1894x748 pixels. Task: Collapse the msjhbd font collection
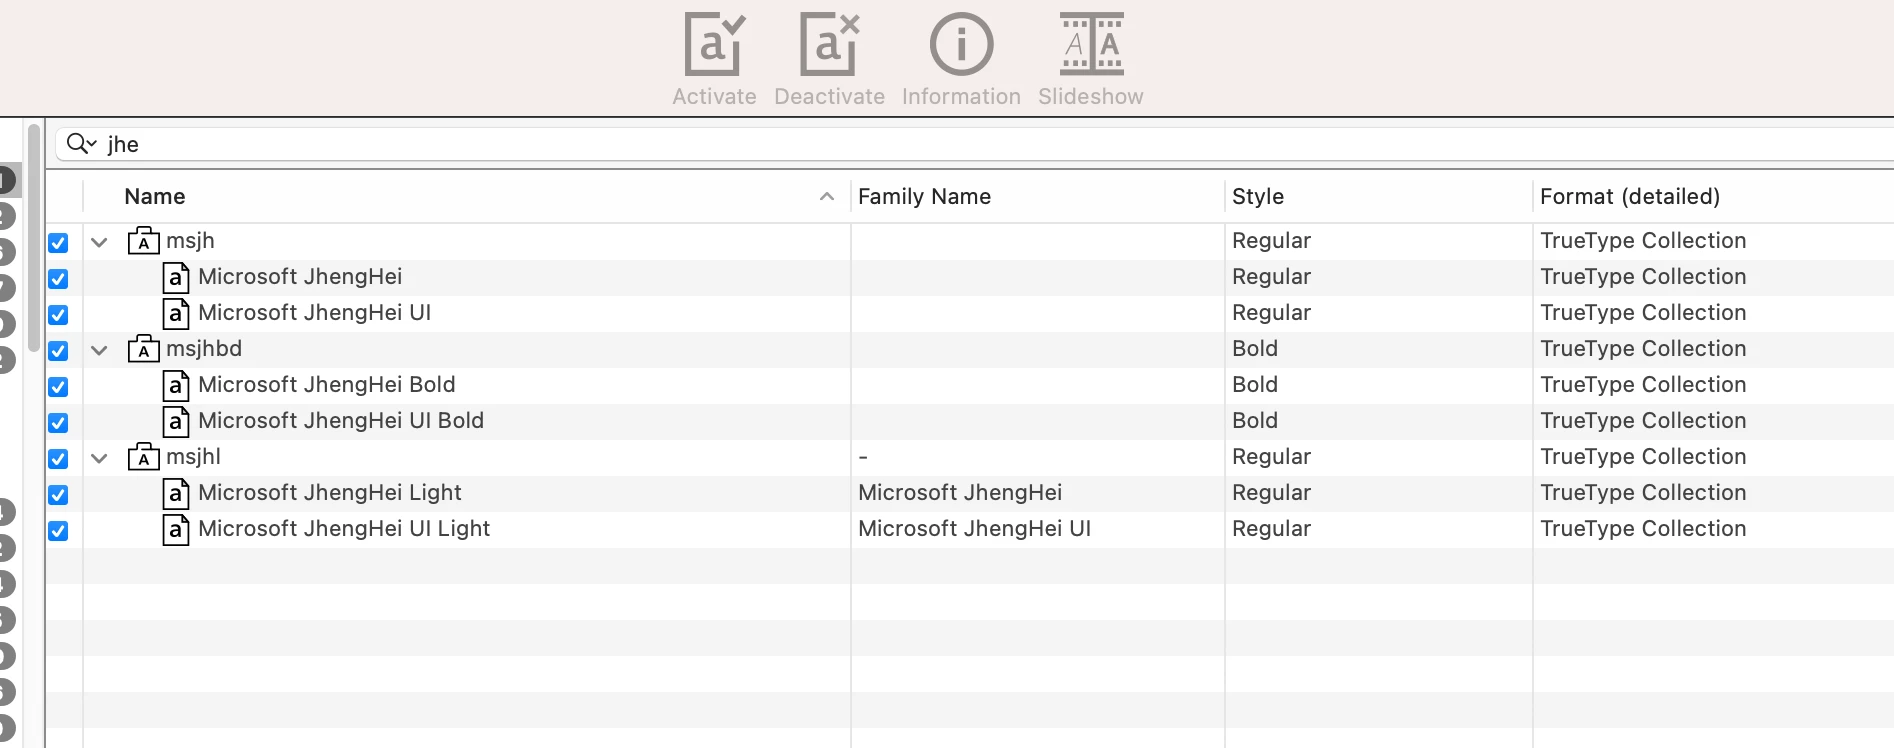(x=99, y=350)
